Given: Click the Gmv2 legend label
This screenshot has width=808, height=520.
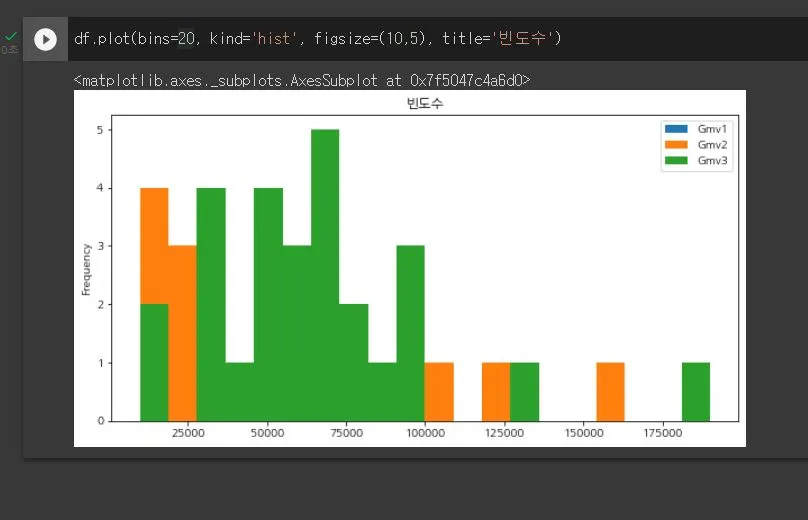Looking at the screenshot, I should (712, 145).
